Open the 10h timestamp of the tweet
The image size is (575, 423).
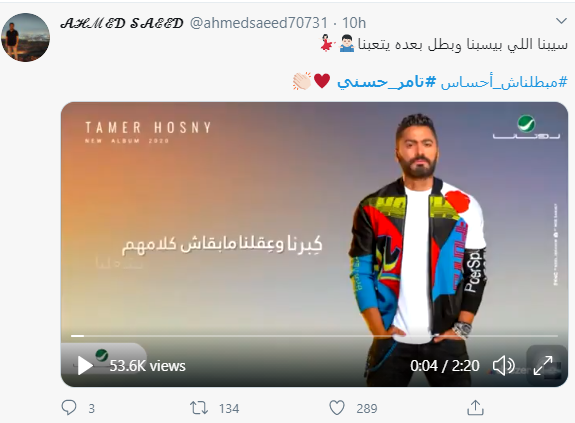(x=354, y=23)
